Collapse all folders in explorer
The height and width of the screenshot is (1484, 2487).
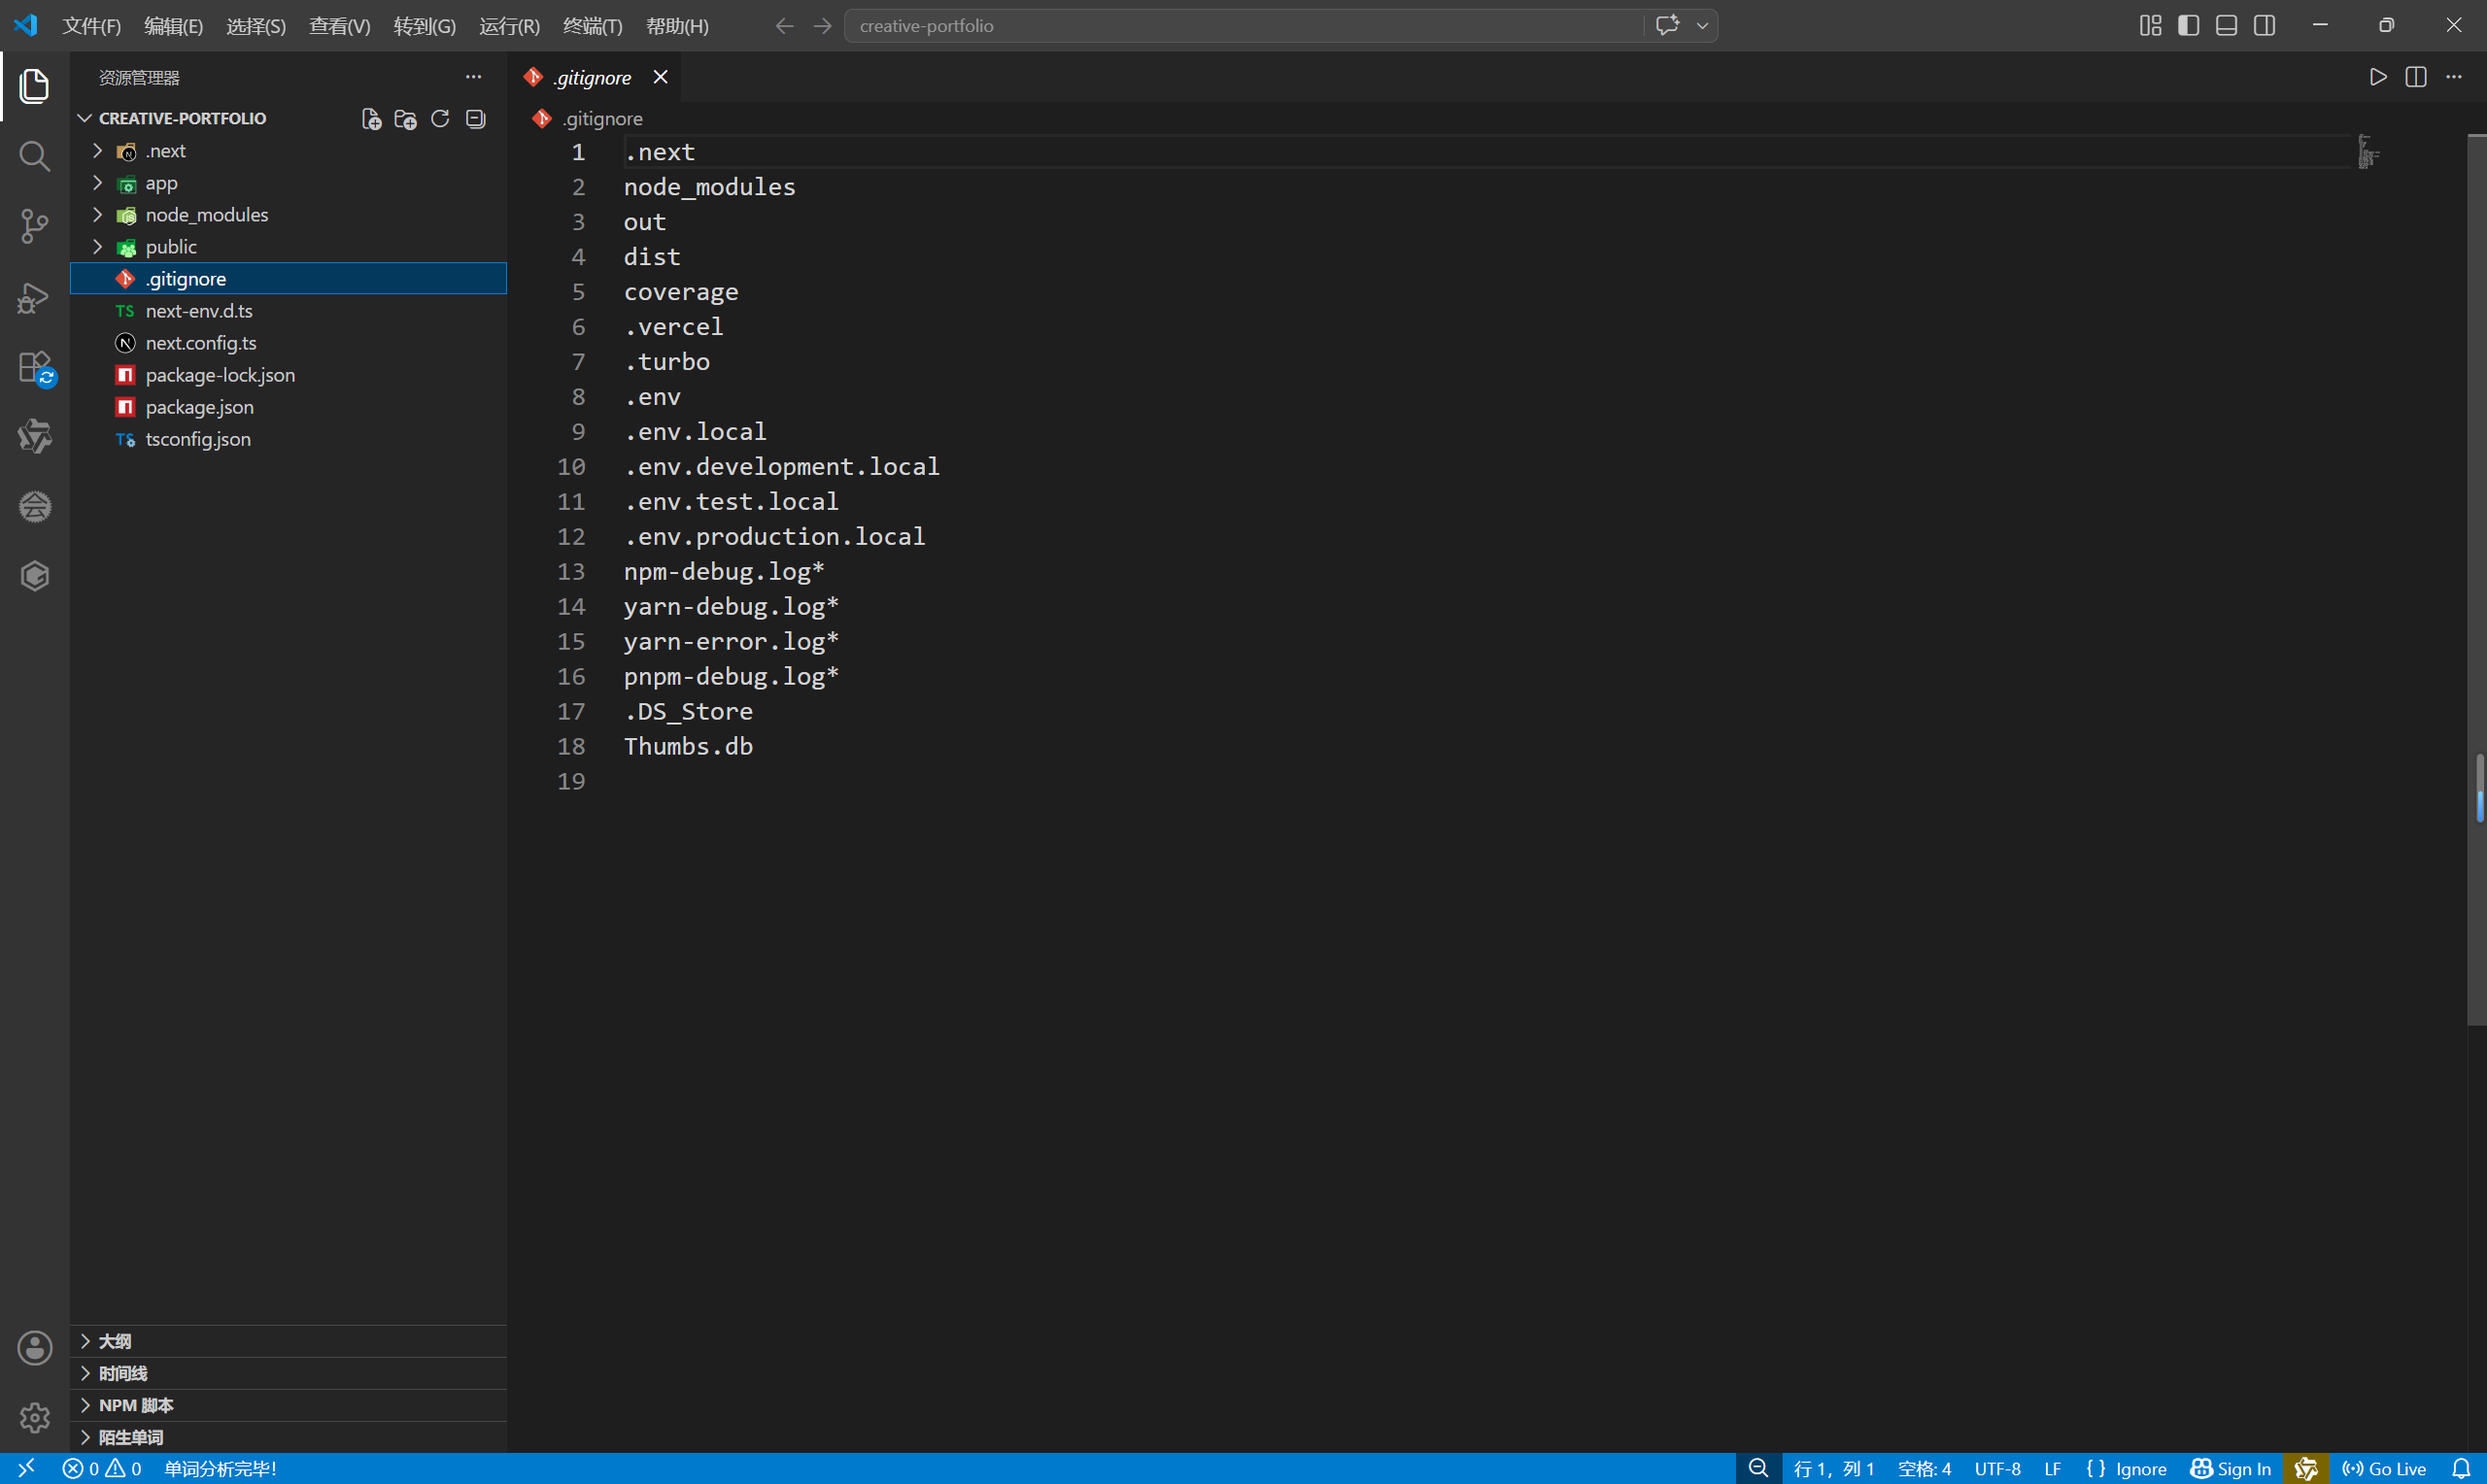475,119
